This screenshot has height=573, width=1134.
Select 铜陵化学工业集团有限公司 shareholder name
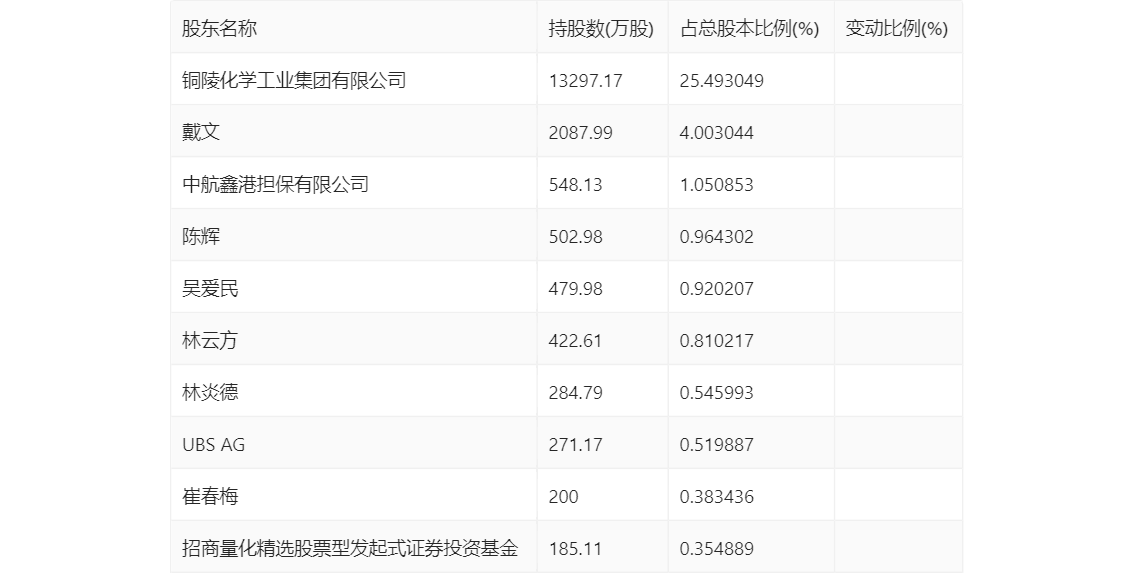(294, 80)
